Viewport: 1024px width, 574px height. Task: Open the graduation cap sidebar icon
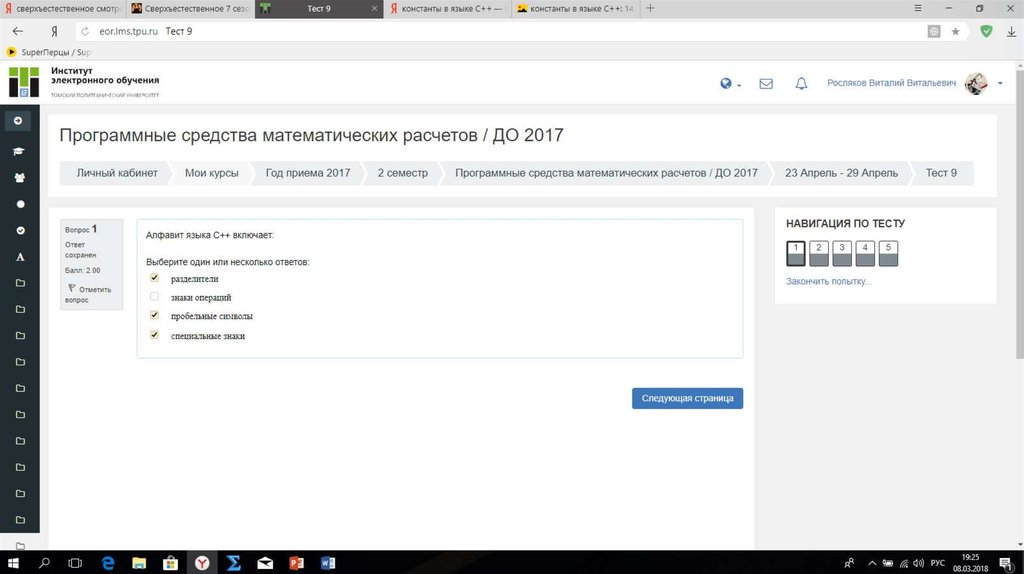tap(19, 151)
